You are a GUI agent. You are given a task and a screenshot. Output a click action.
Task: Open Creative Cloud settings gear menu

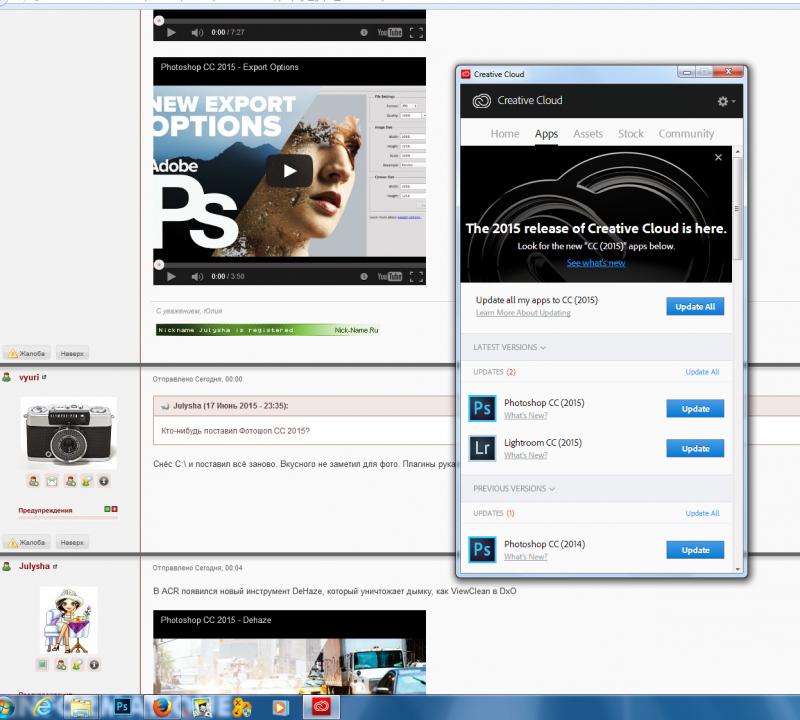pyautogui.click(x=726, y=101)
